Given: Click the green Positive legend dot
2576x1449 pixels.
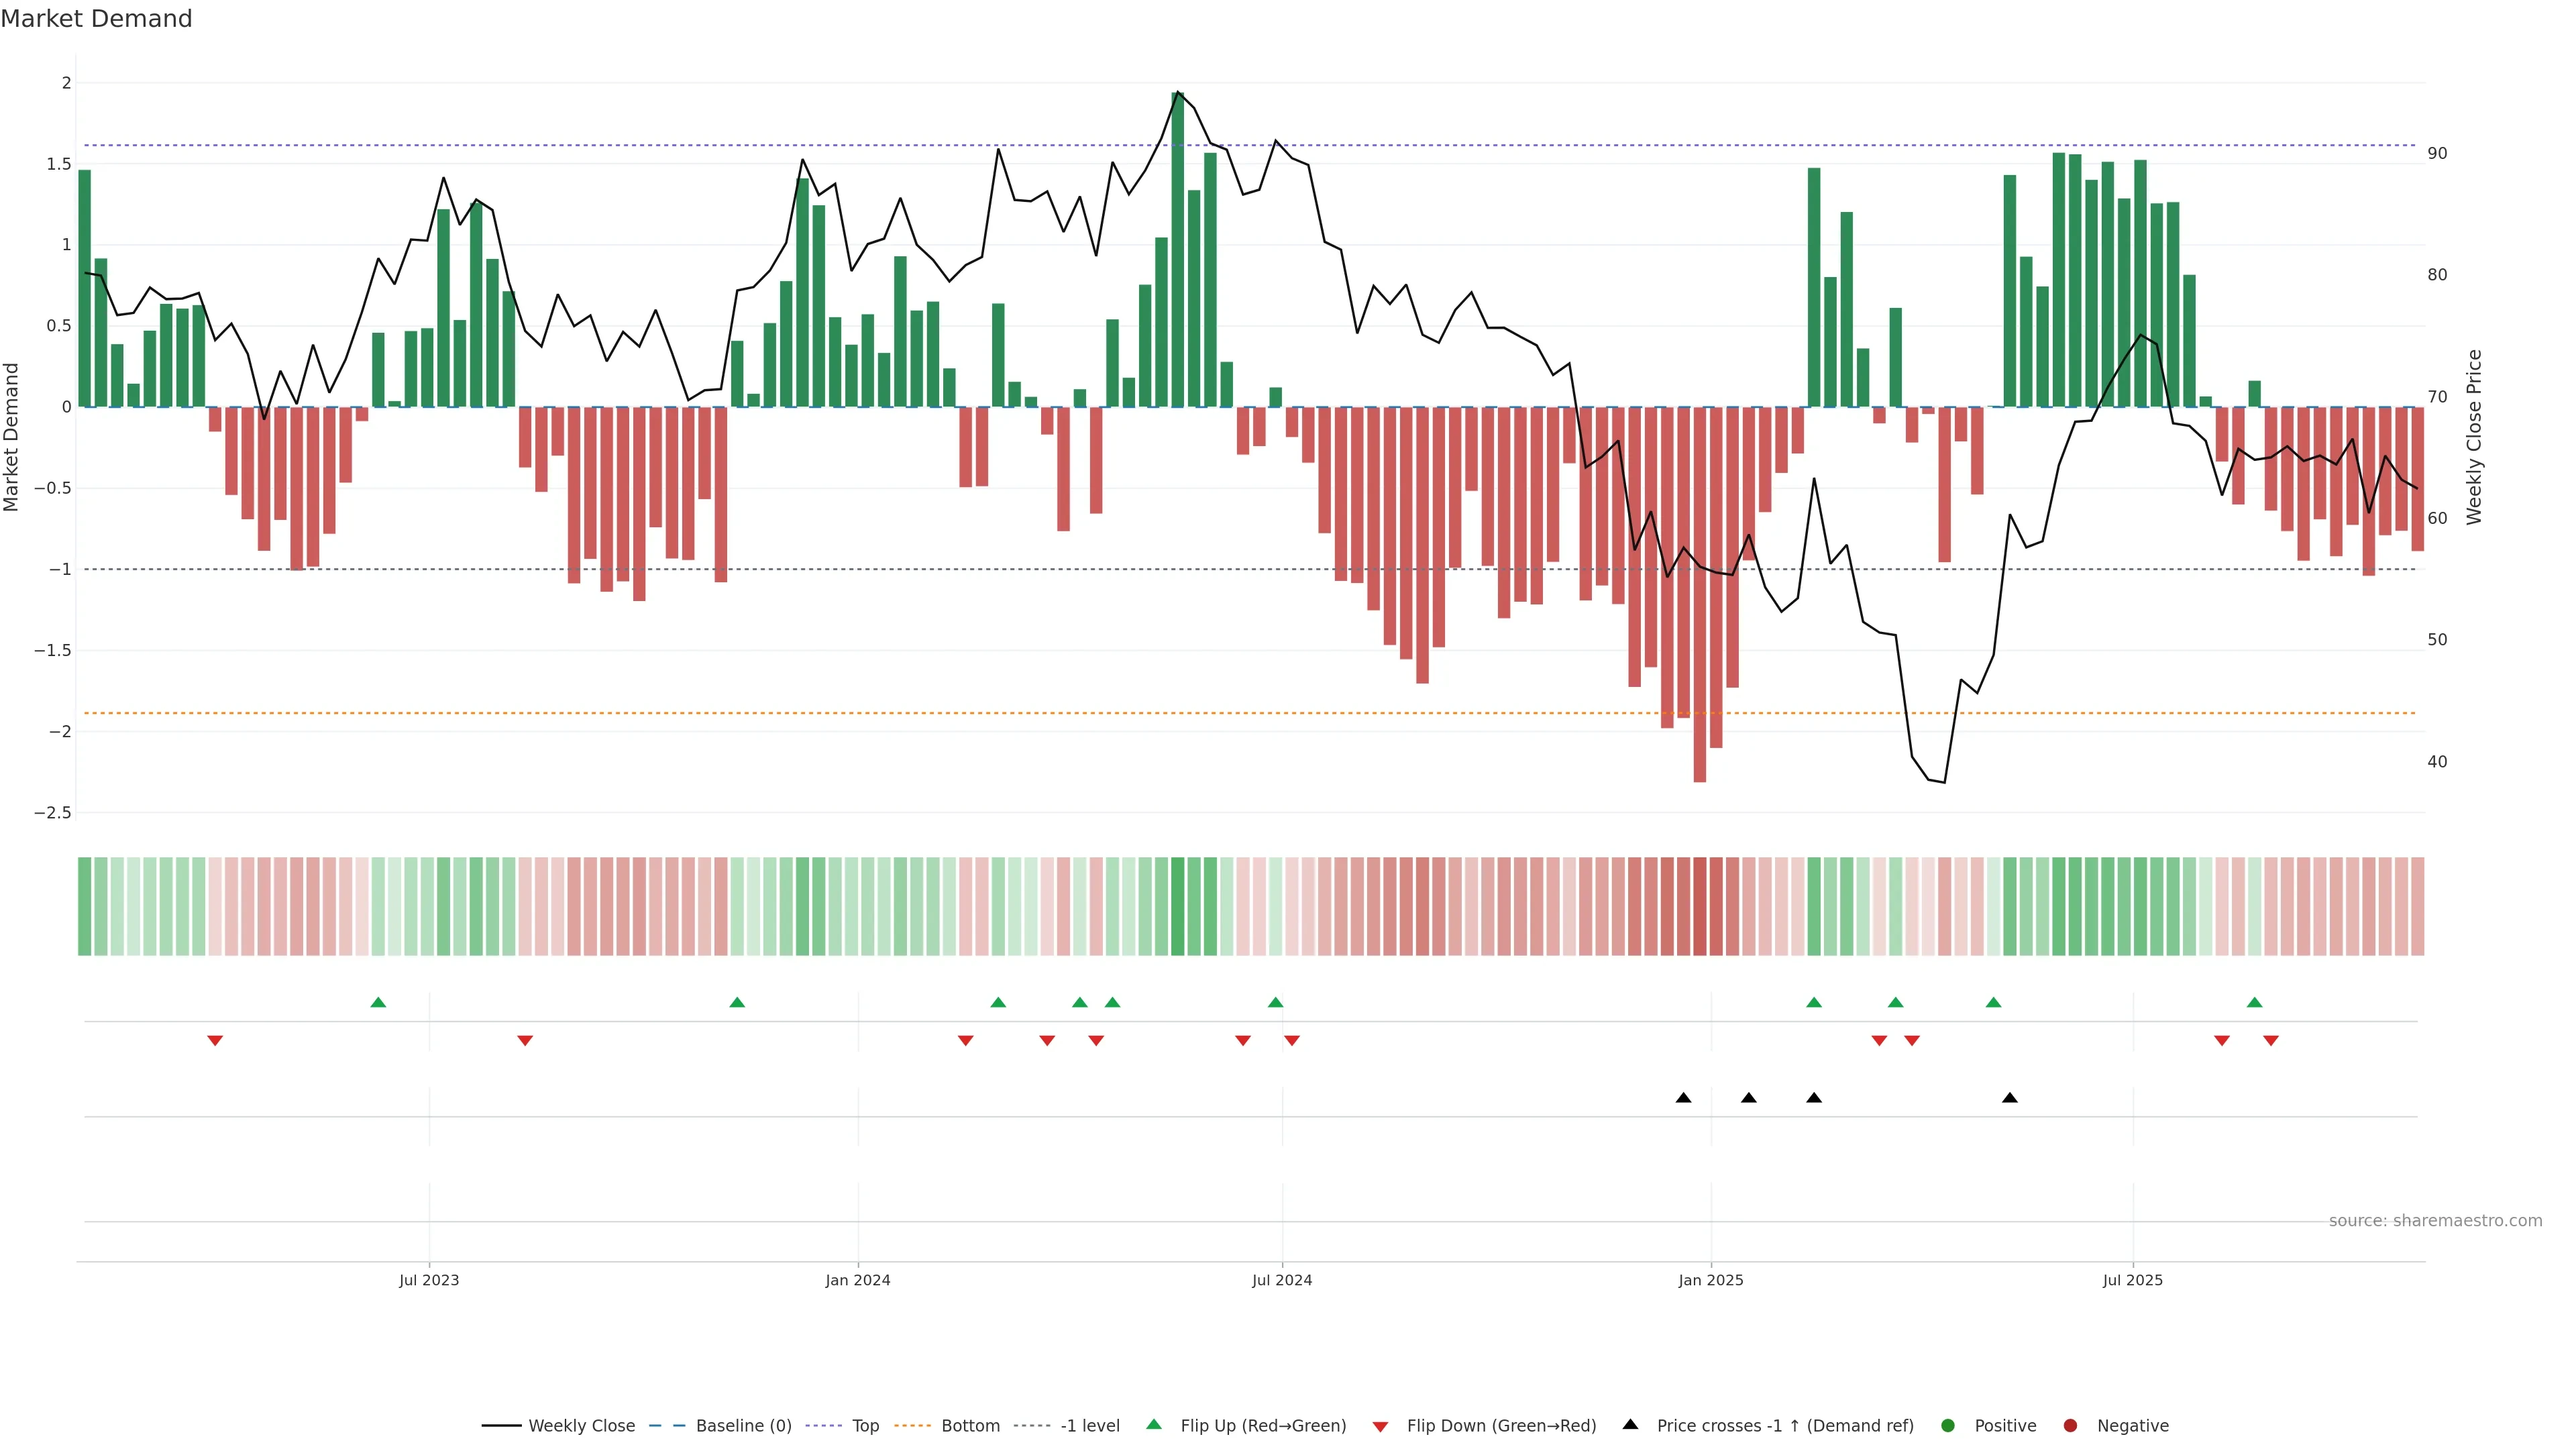Looking at the screenshot, I should 1947,1426.
